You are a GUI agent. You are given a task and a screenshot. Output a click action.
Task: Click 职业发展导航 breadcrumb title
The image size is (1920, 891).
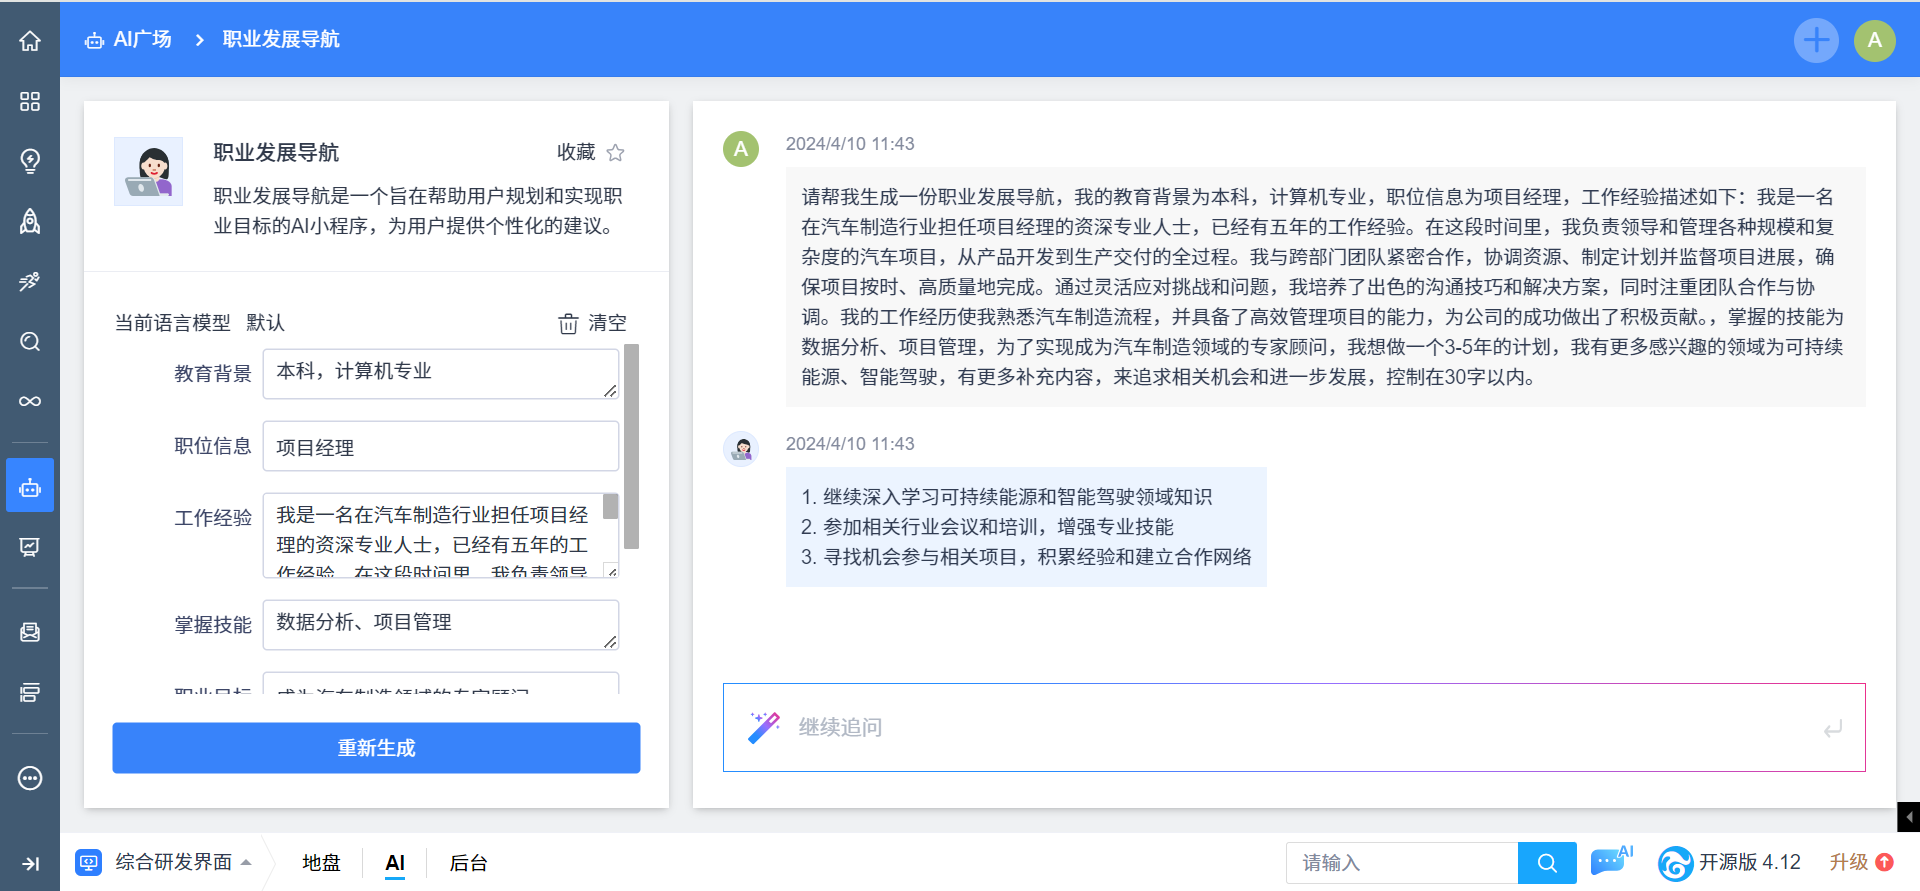click(x=281, y=40)
